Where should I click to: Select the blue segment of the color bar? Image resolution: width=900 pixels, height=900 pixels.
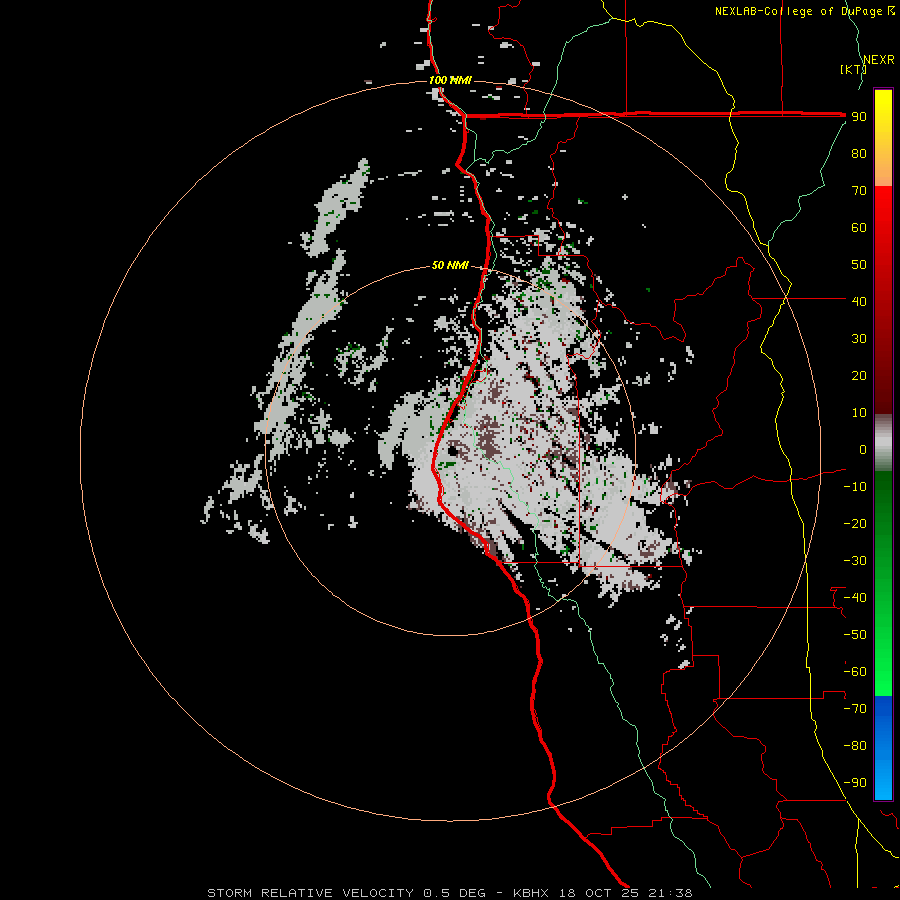click(x=883, y=747)
